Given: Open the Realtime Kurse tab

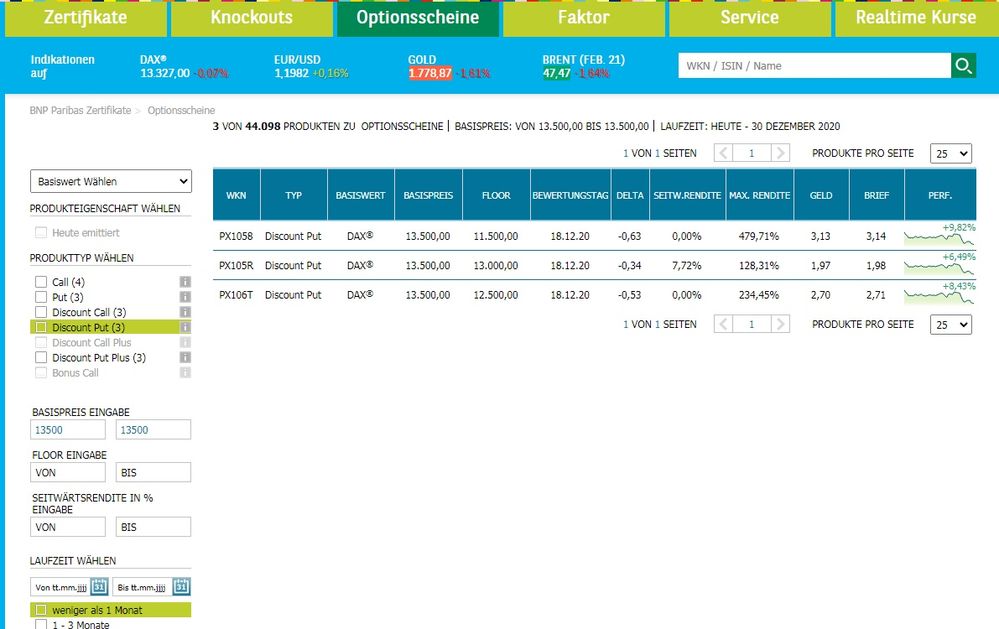Looking at the screenshot, I should point(916,18).
